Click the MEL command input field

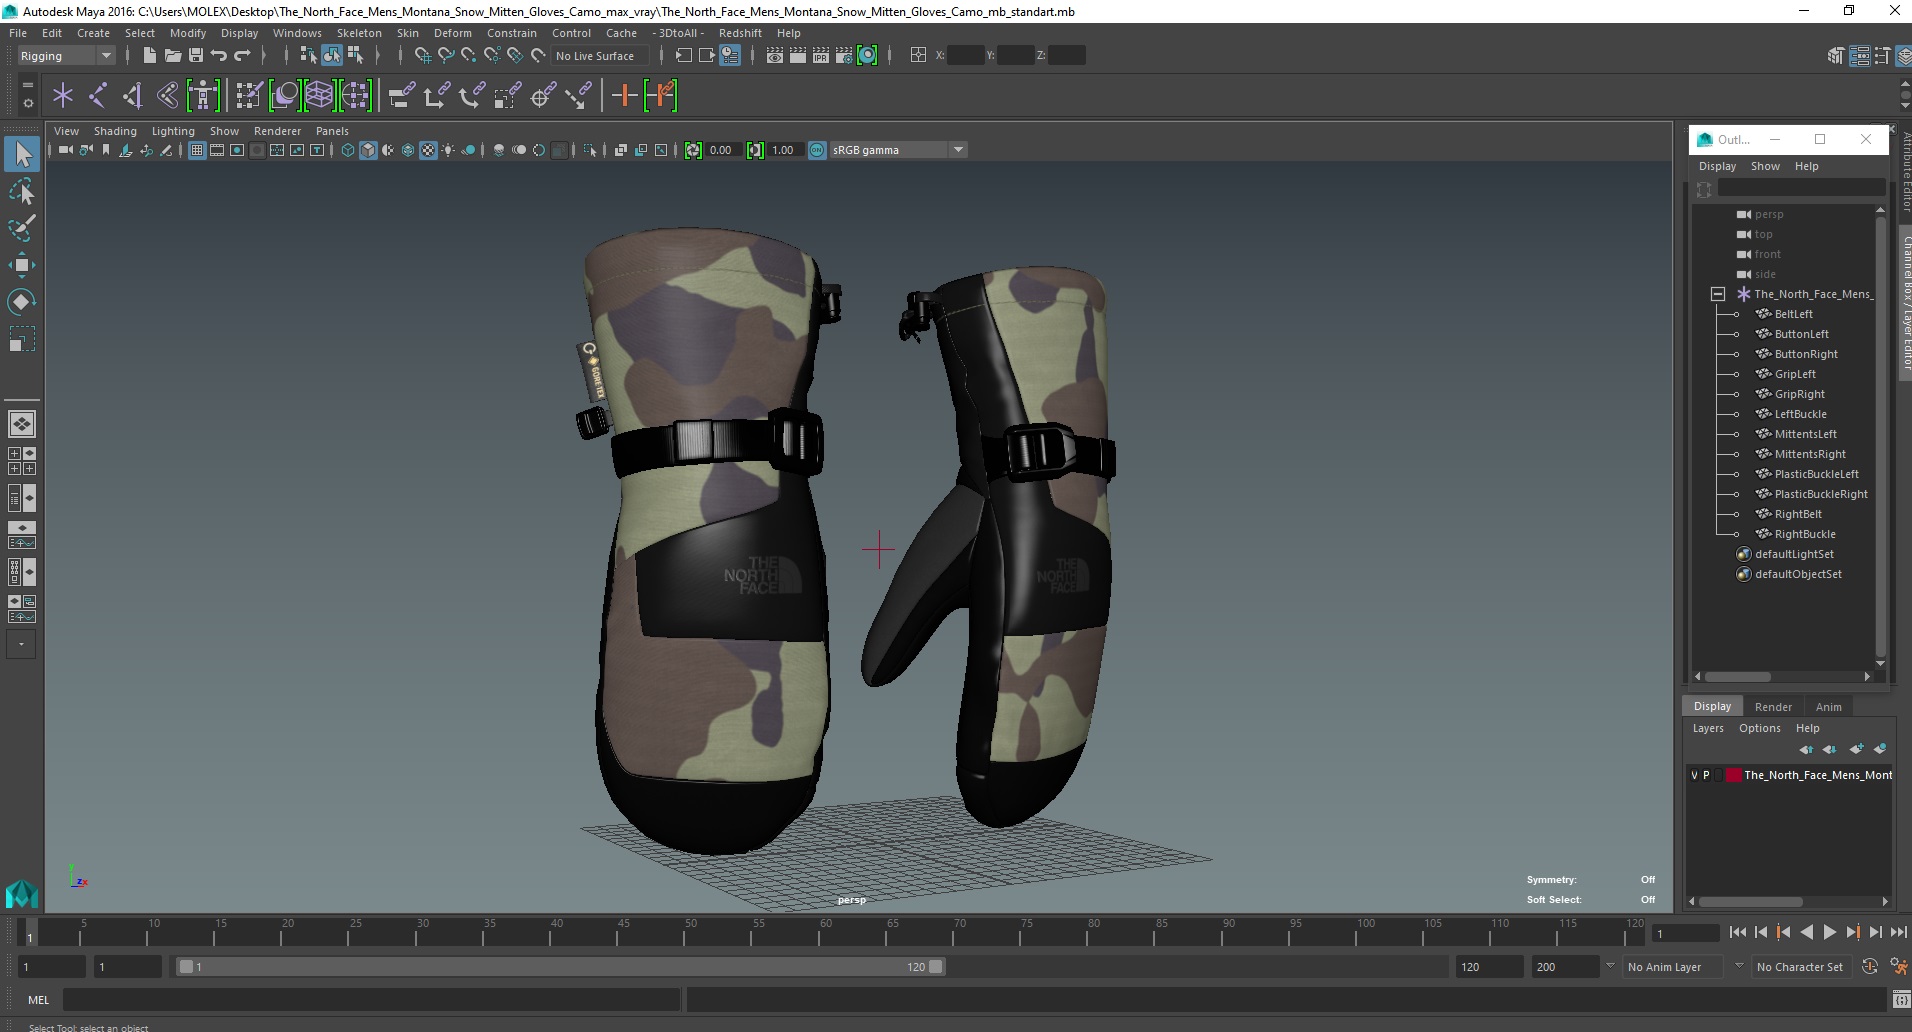(x=372, y=1000)
